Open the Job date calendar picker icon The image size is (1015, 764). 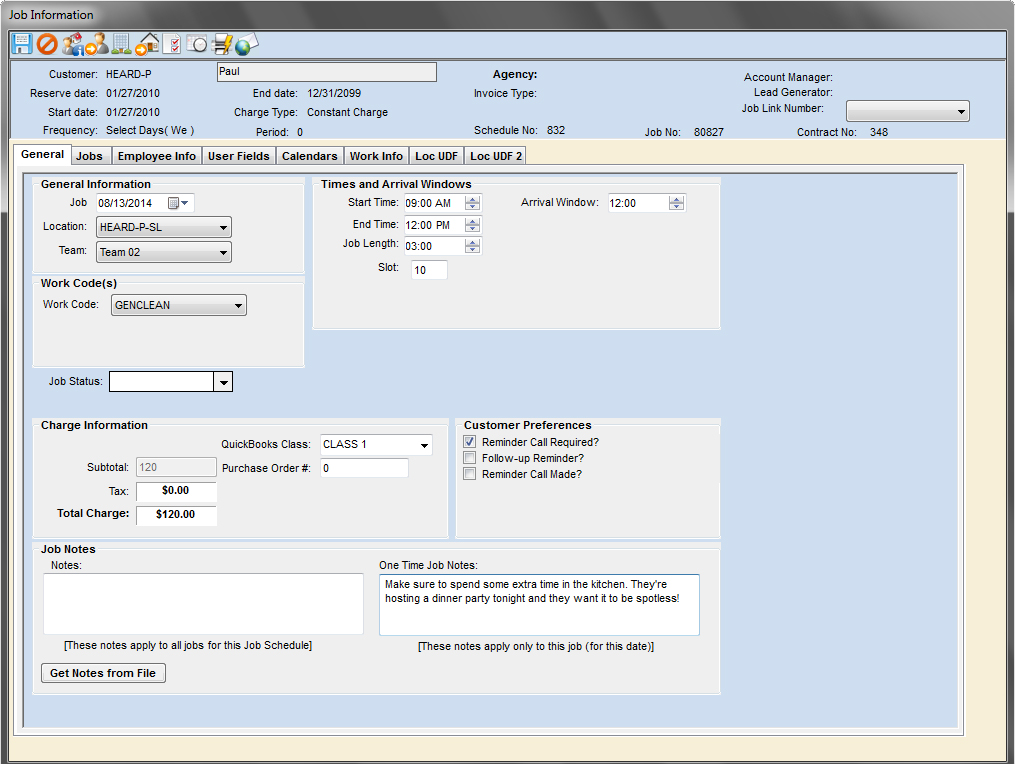(178, 203)
